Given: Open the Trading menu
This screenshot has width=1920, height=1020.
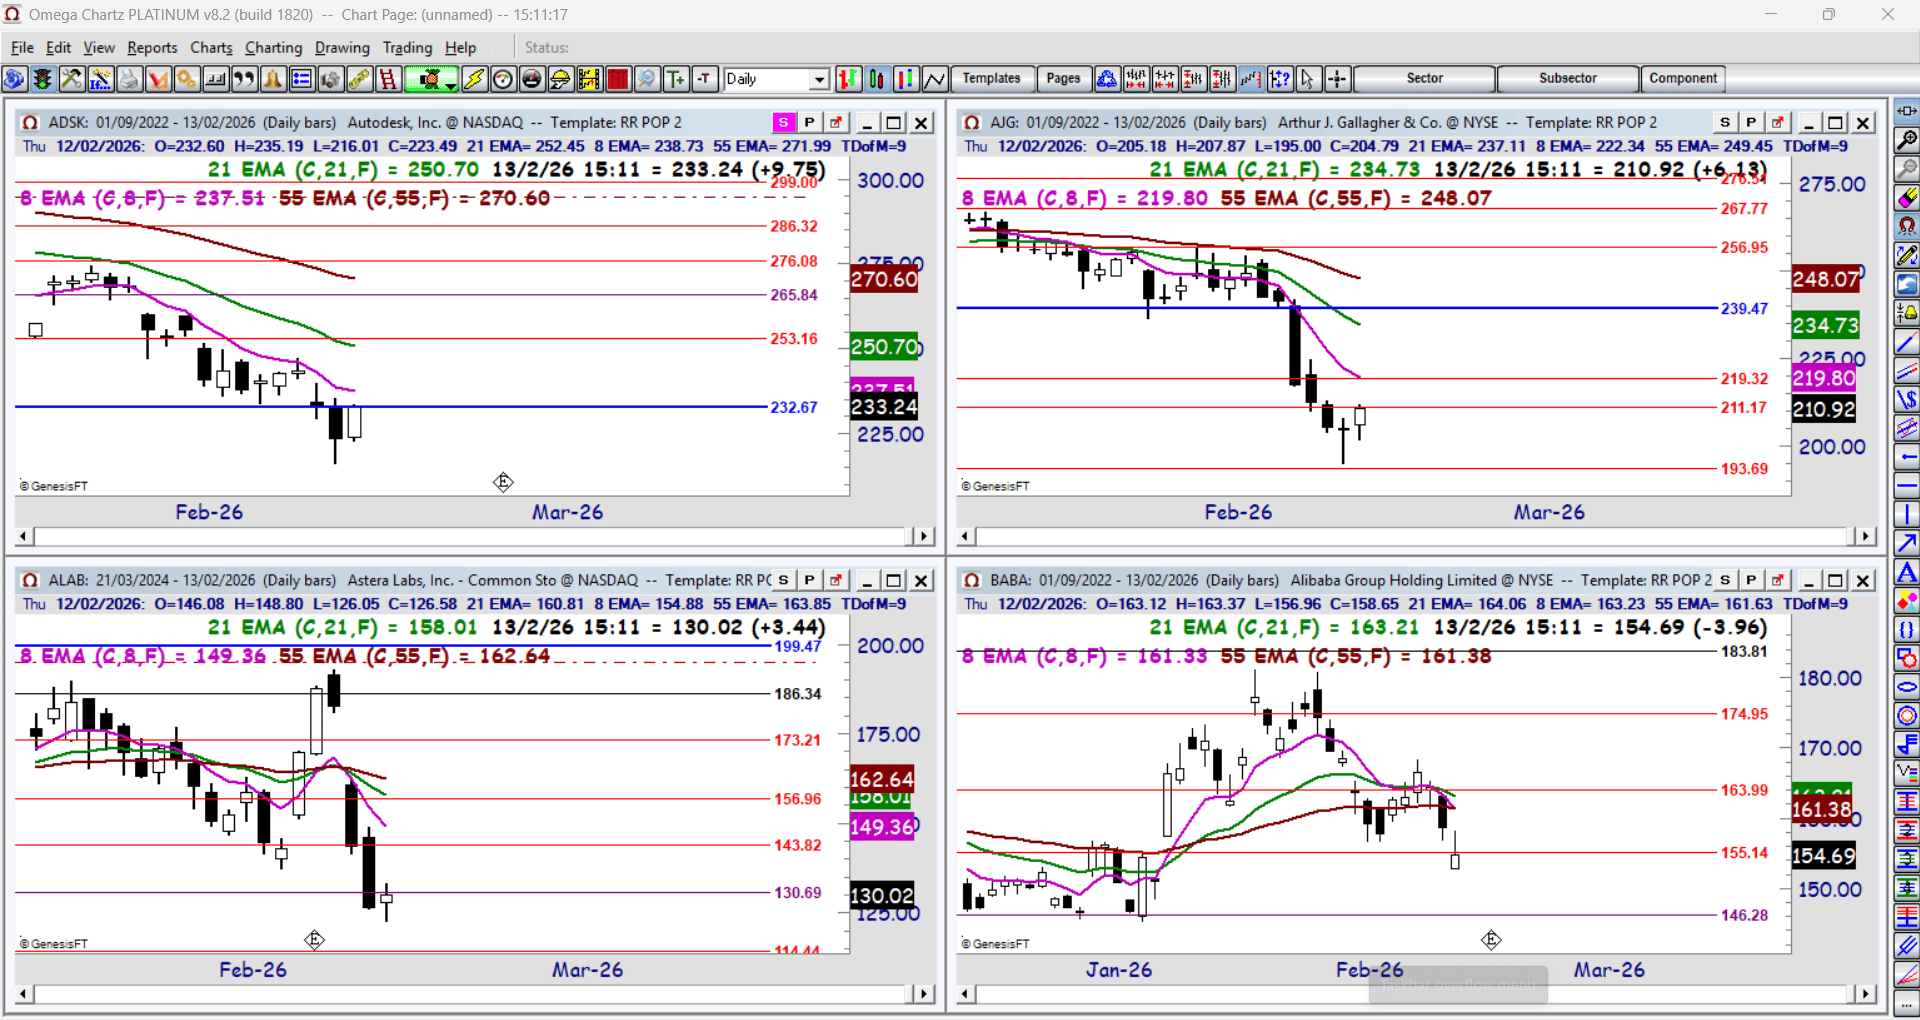Looking at the screenshot, I should pyautogui.click(x=407, y=47).
